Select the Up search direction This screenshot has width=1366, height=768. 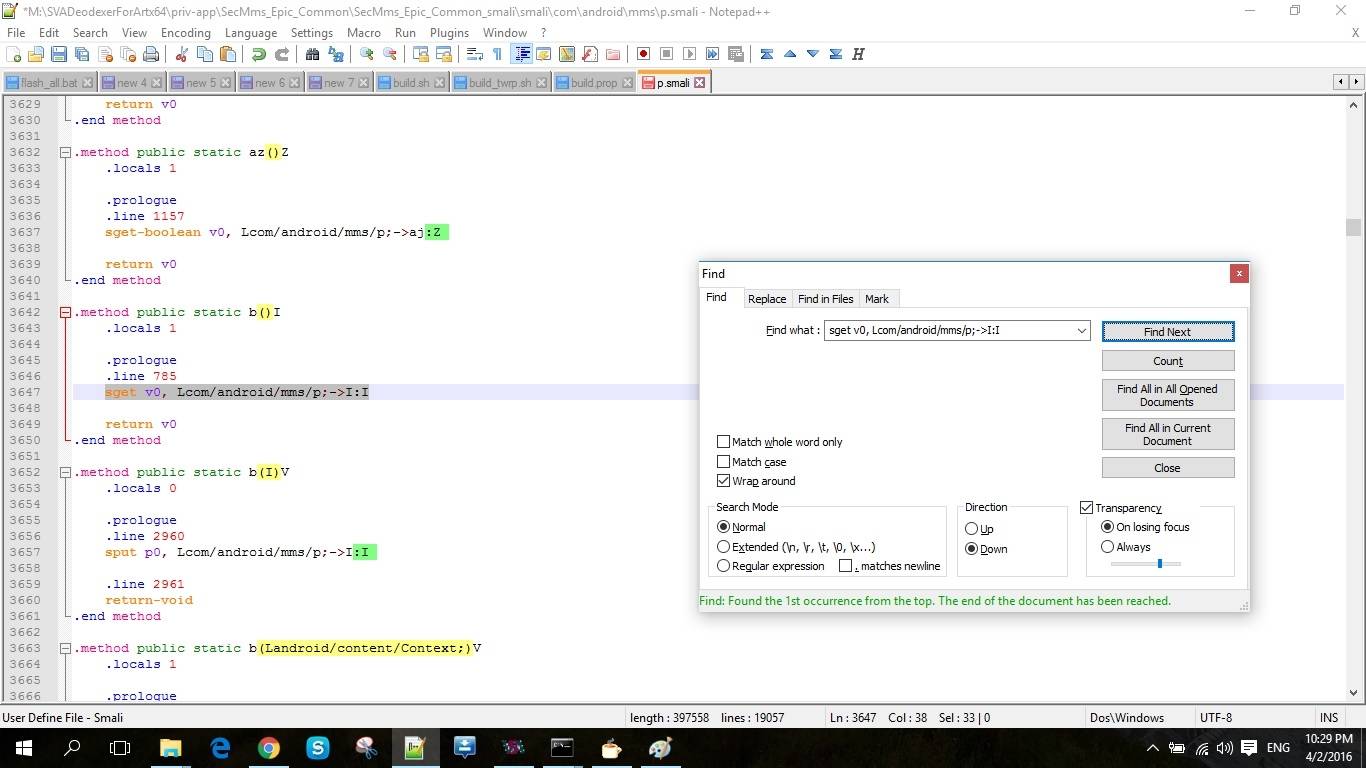click(971, 528)
